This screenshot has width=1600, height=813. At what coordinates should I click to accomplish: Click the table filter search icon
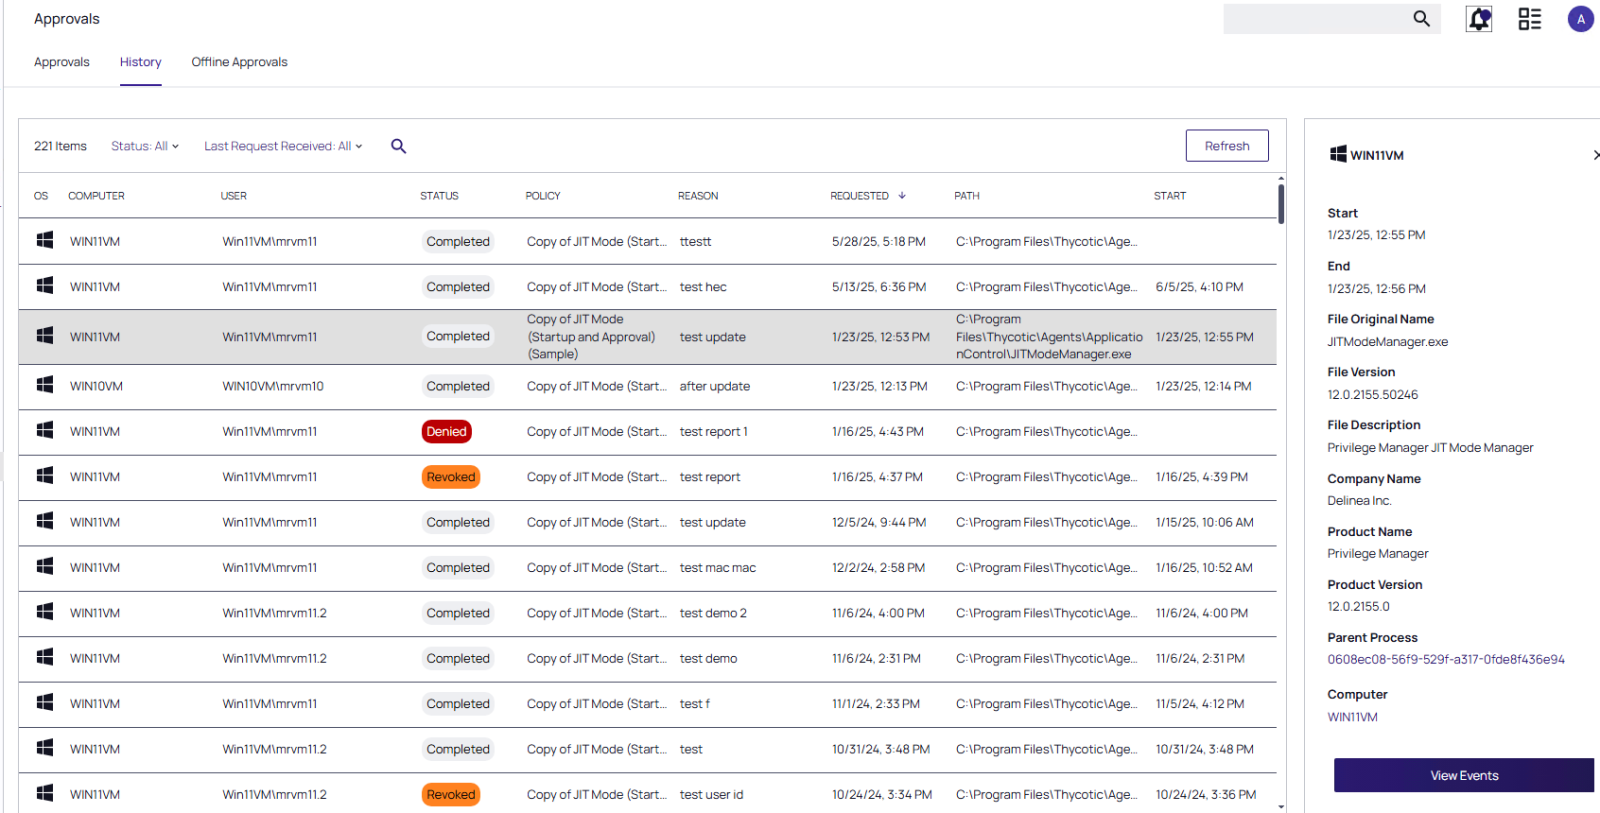[x=398, y=146]
